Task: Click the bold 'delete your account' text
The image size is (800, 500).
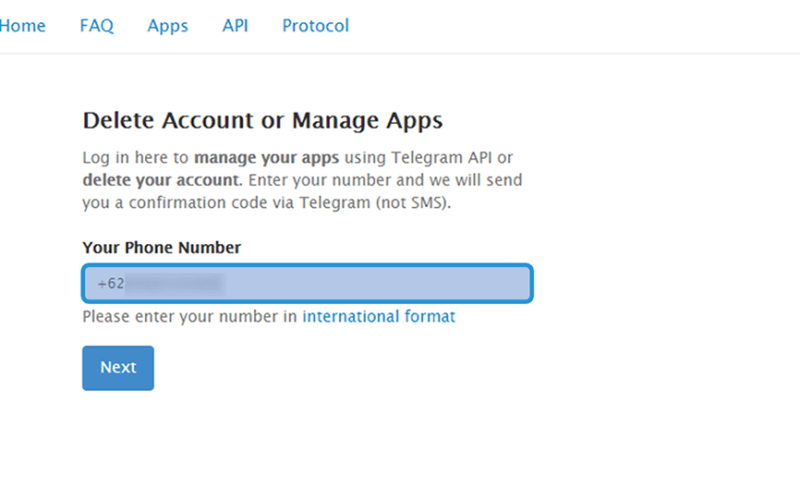Action: pos(161,180)
